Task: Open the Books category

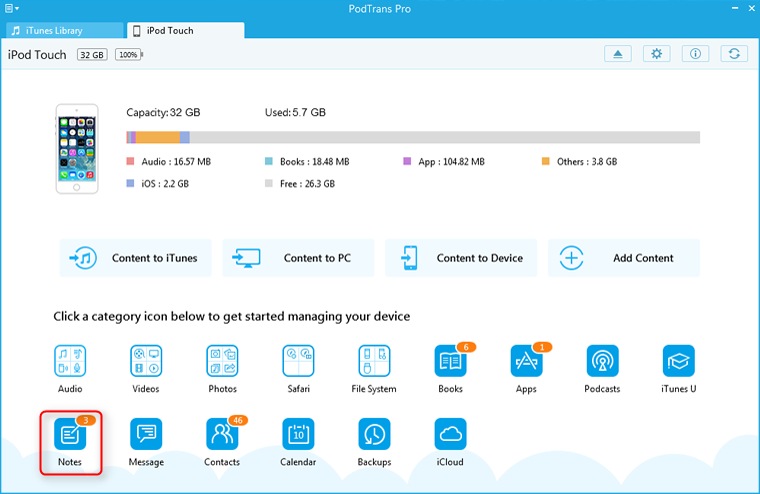Action: [x=450, y=361]
